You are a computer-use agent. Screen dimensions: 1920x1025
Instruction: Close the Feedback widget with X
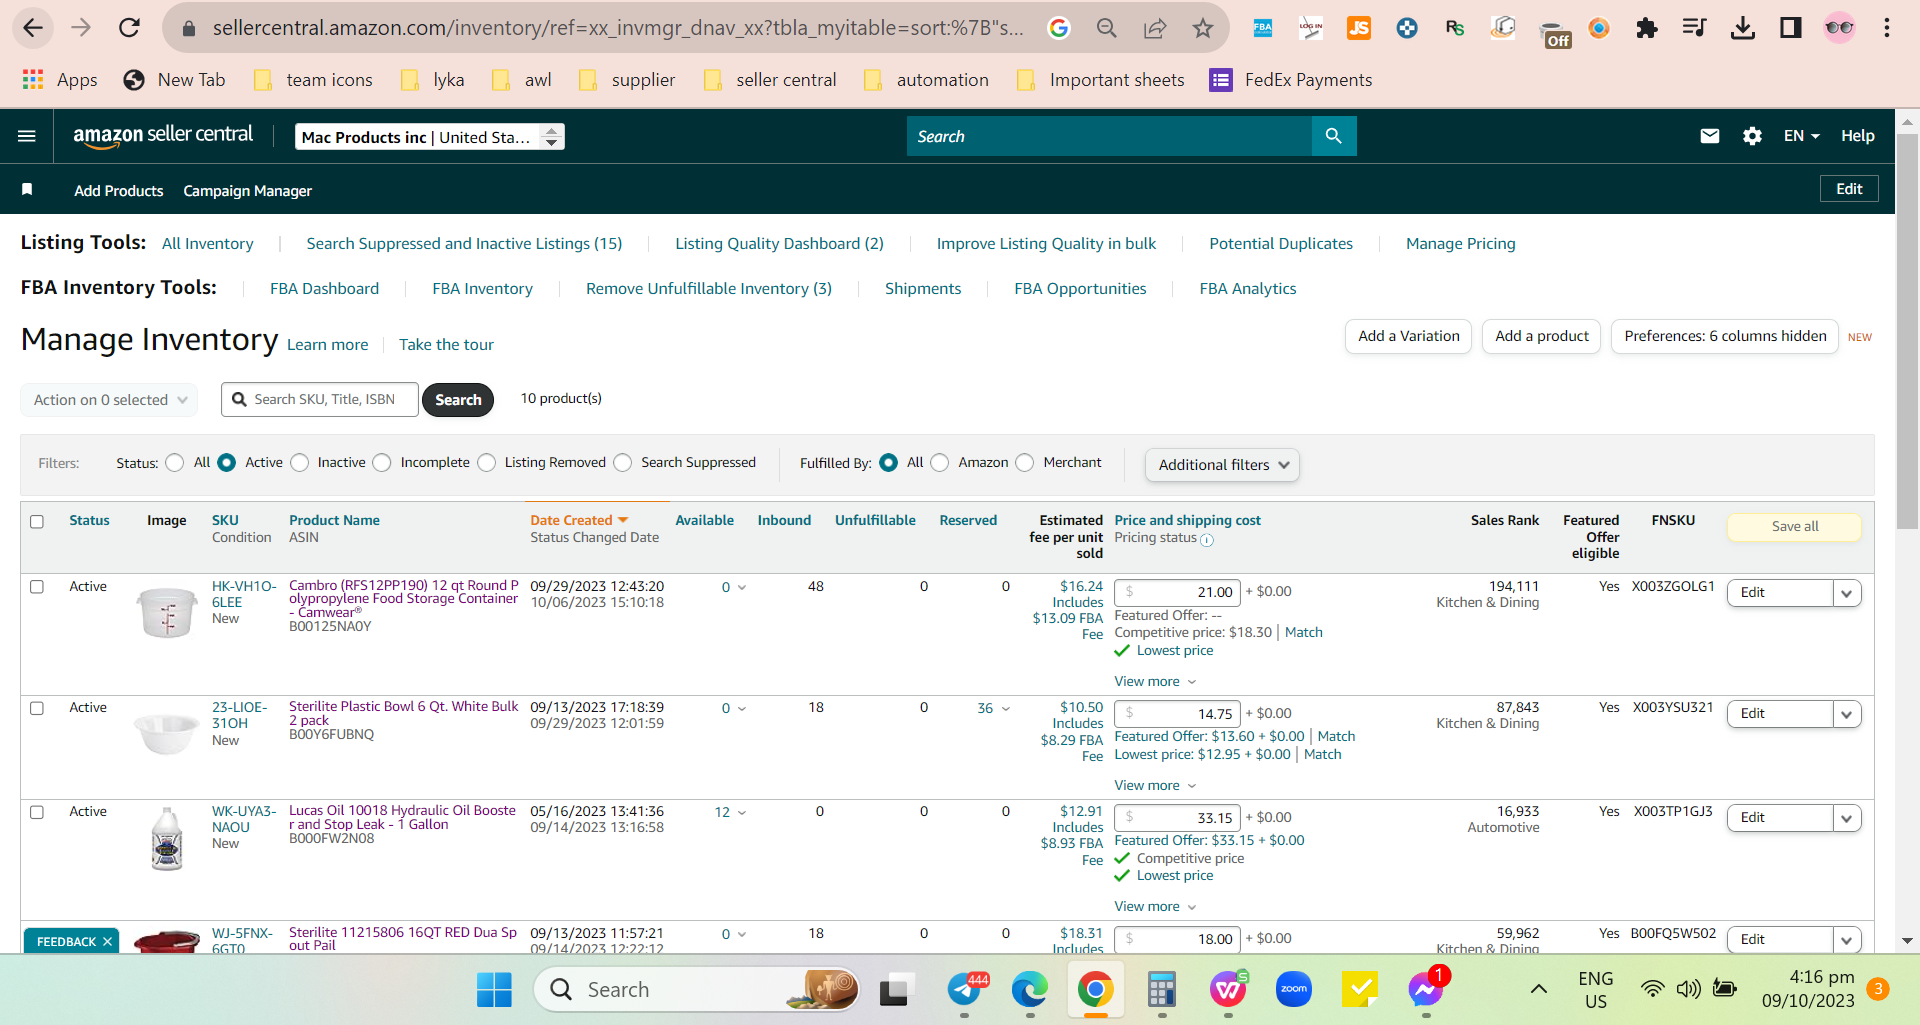pos(107,942)
